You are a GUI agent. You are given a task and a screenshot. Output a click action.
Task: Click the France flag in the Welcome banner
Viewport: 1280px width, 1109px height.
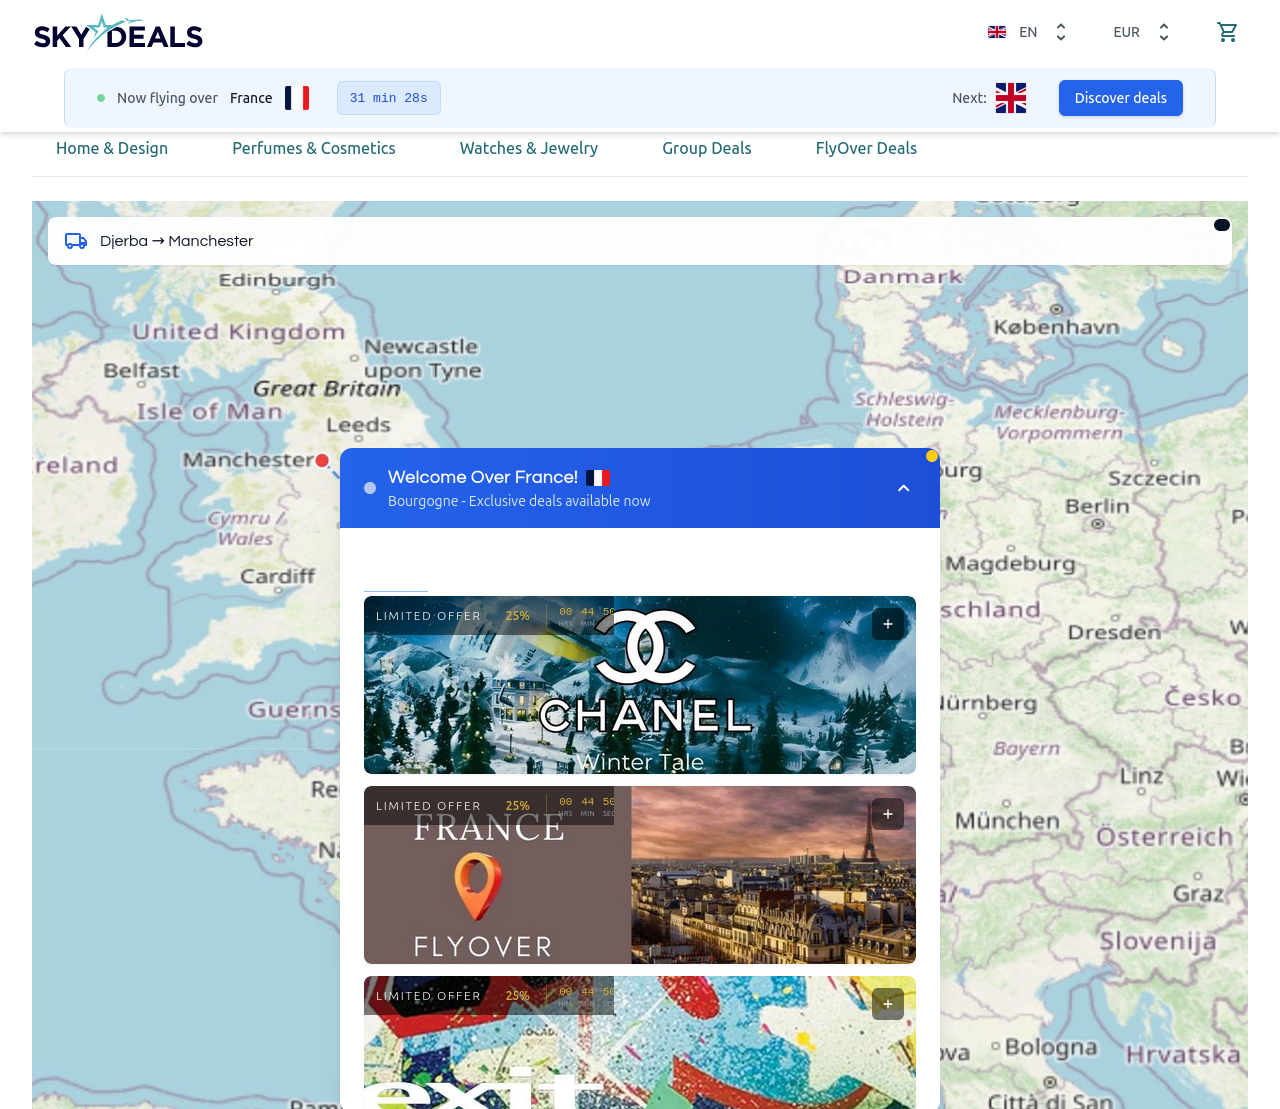tap(598, 477)
